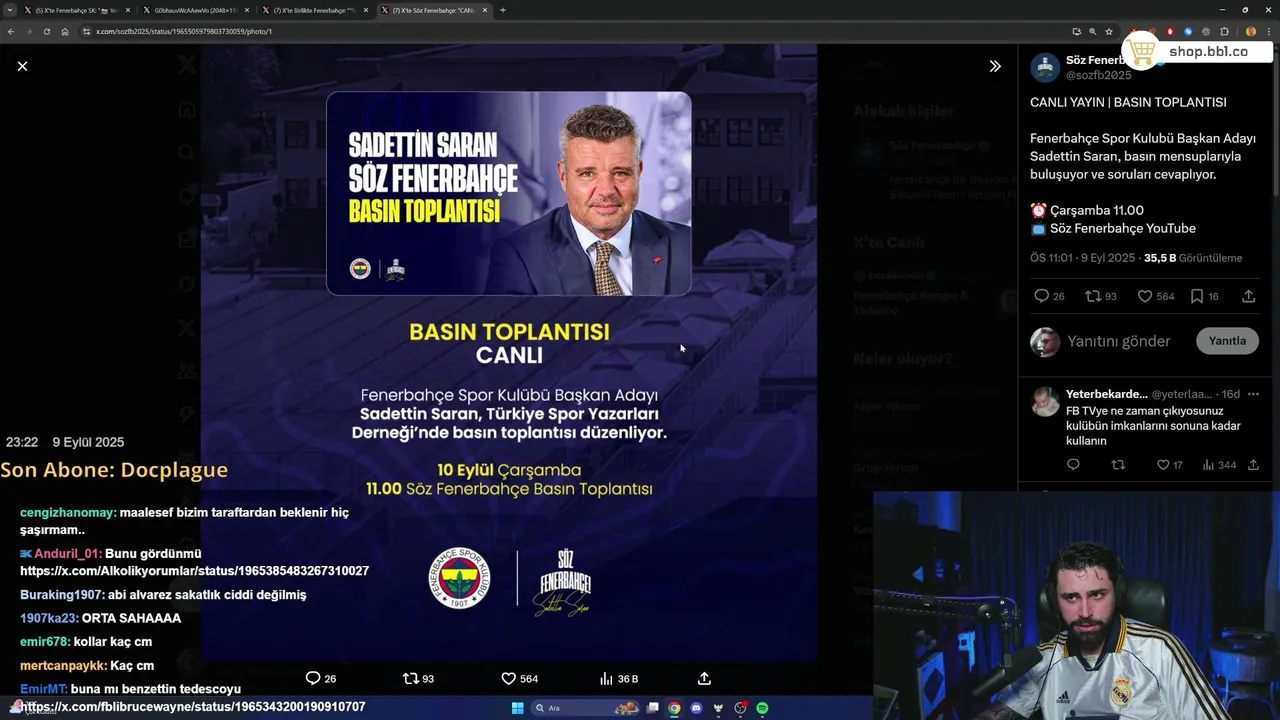Open the Windows Start menu

[x=517, y=708]
